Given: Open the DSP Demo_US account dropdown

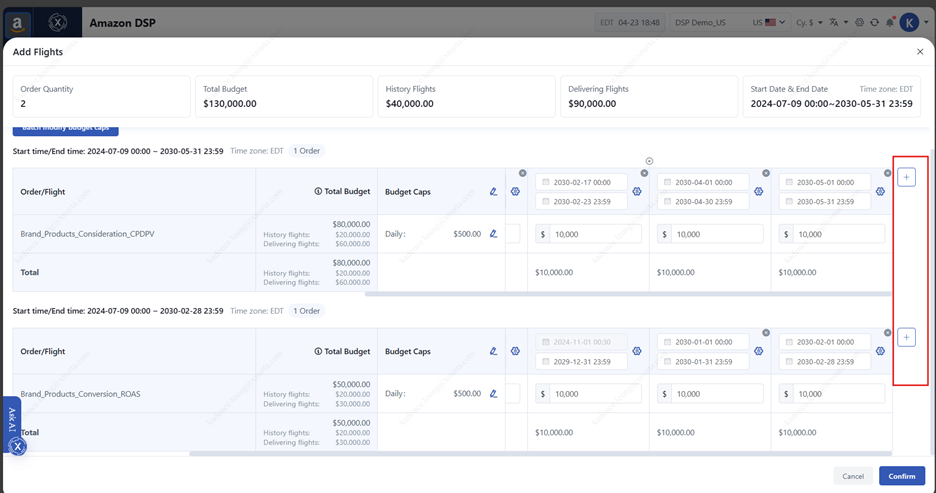Looking at the screenshot, I should tap(730, 22).
